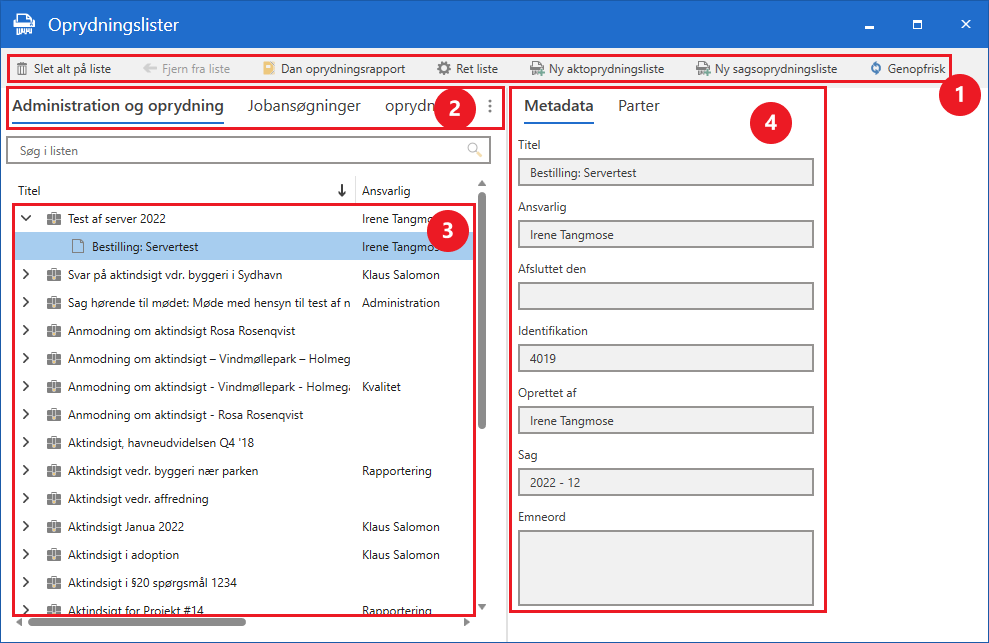Sort the list by the Titel column header
This screenshot has width=989, height=643.
(30, 191)
